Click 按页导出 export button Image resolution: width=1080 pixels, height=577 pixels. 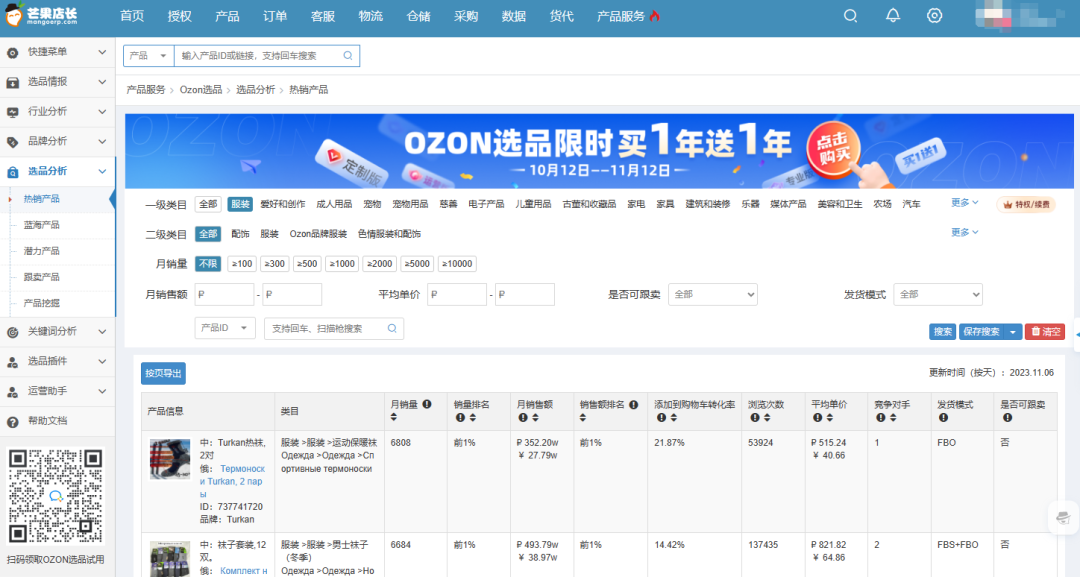[x=163, y=373]
